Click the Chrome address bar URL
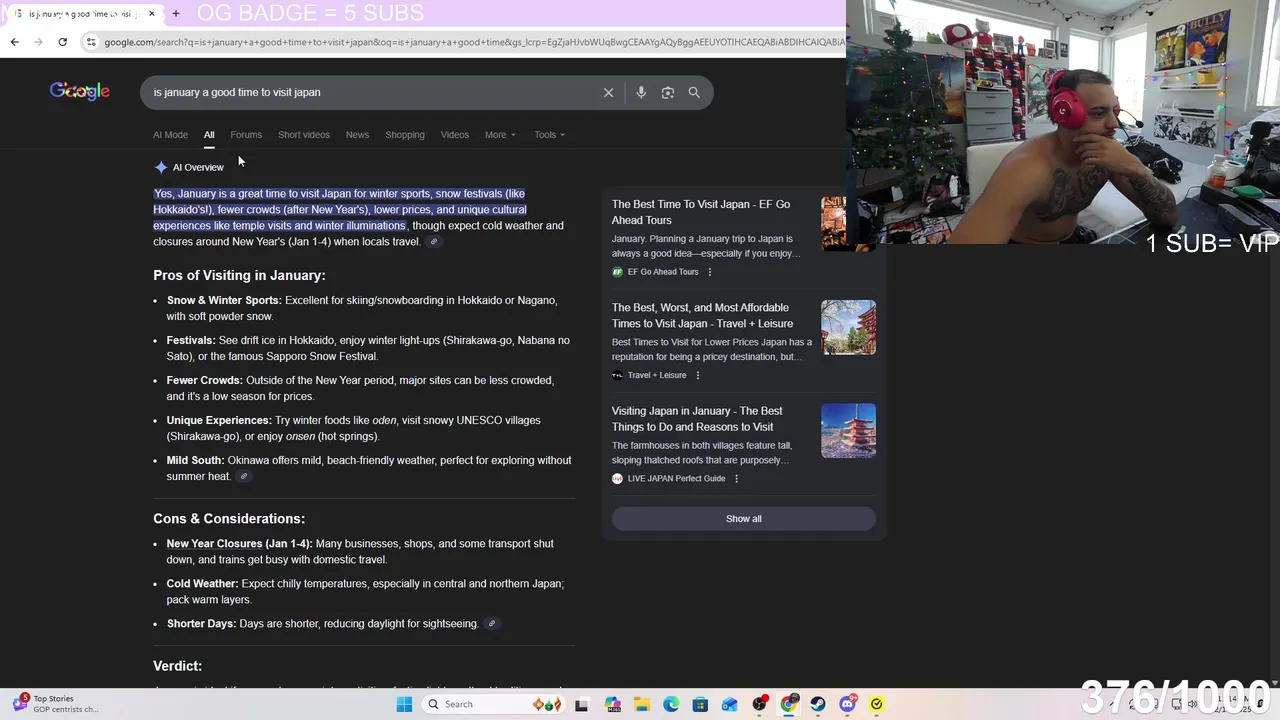This screenshot has width=1280, height=720. (474, 42)
